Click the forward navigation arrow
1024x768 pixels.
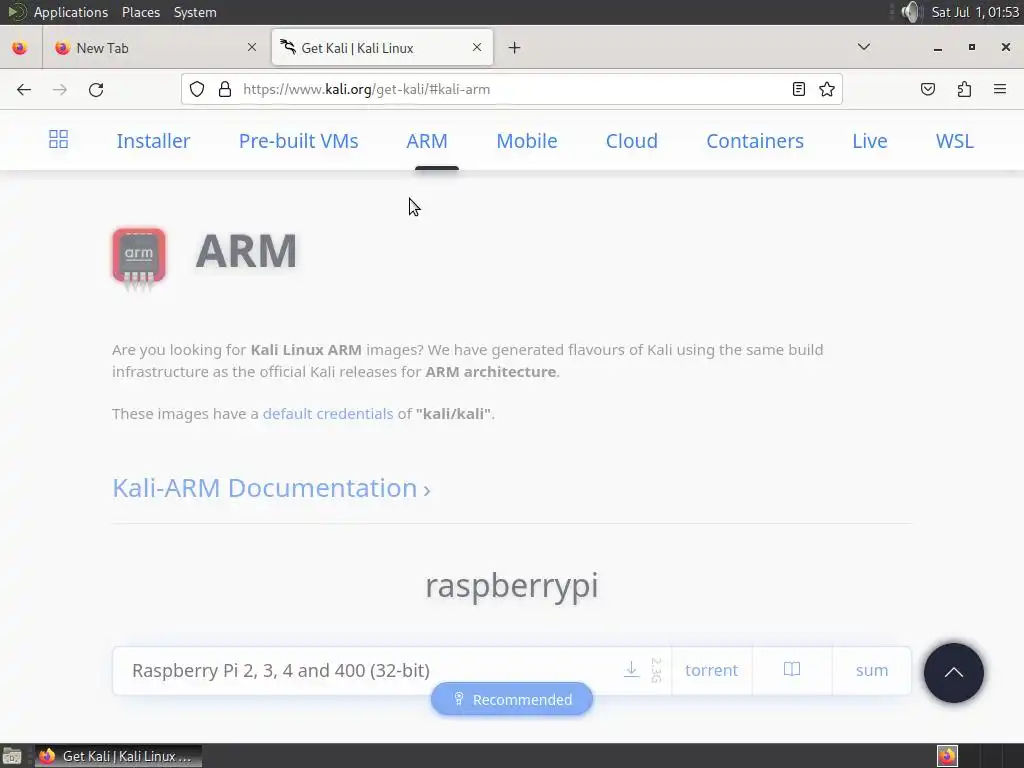pyautogui.click(x=59, y=89)
